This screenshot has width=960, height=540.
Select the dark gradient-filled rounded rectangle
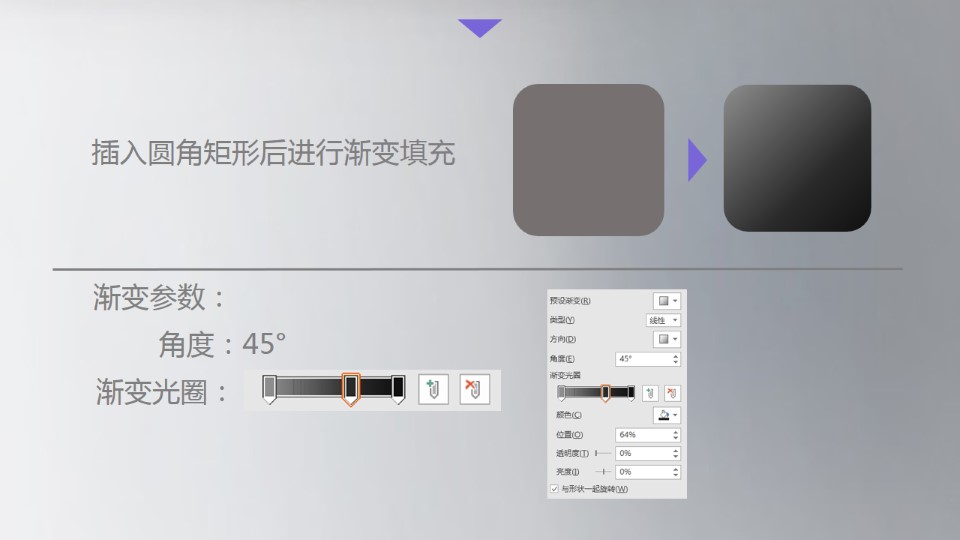[797, 158]
